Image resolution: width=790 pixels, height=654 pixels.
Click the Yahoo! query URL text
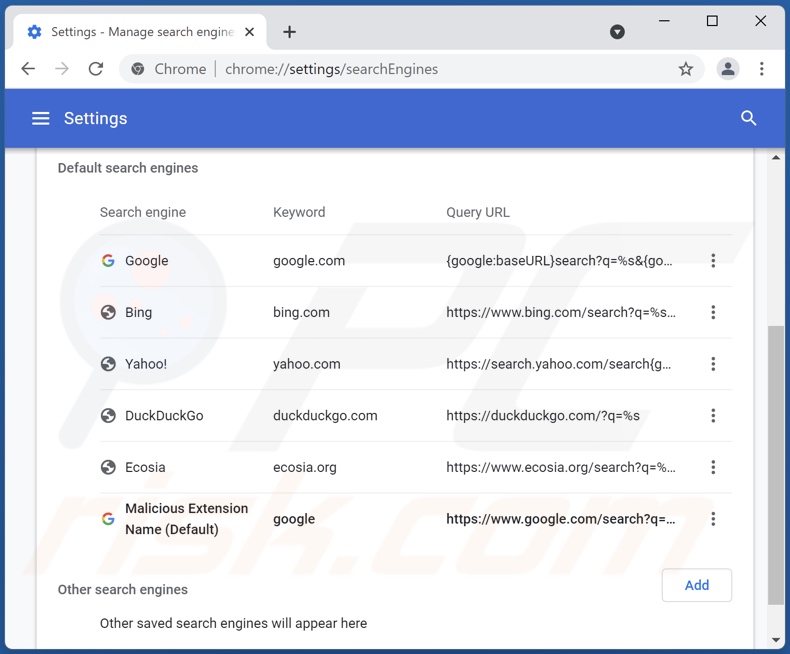558,364
